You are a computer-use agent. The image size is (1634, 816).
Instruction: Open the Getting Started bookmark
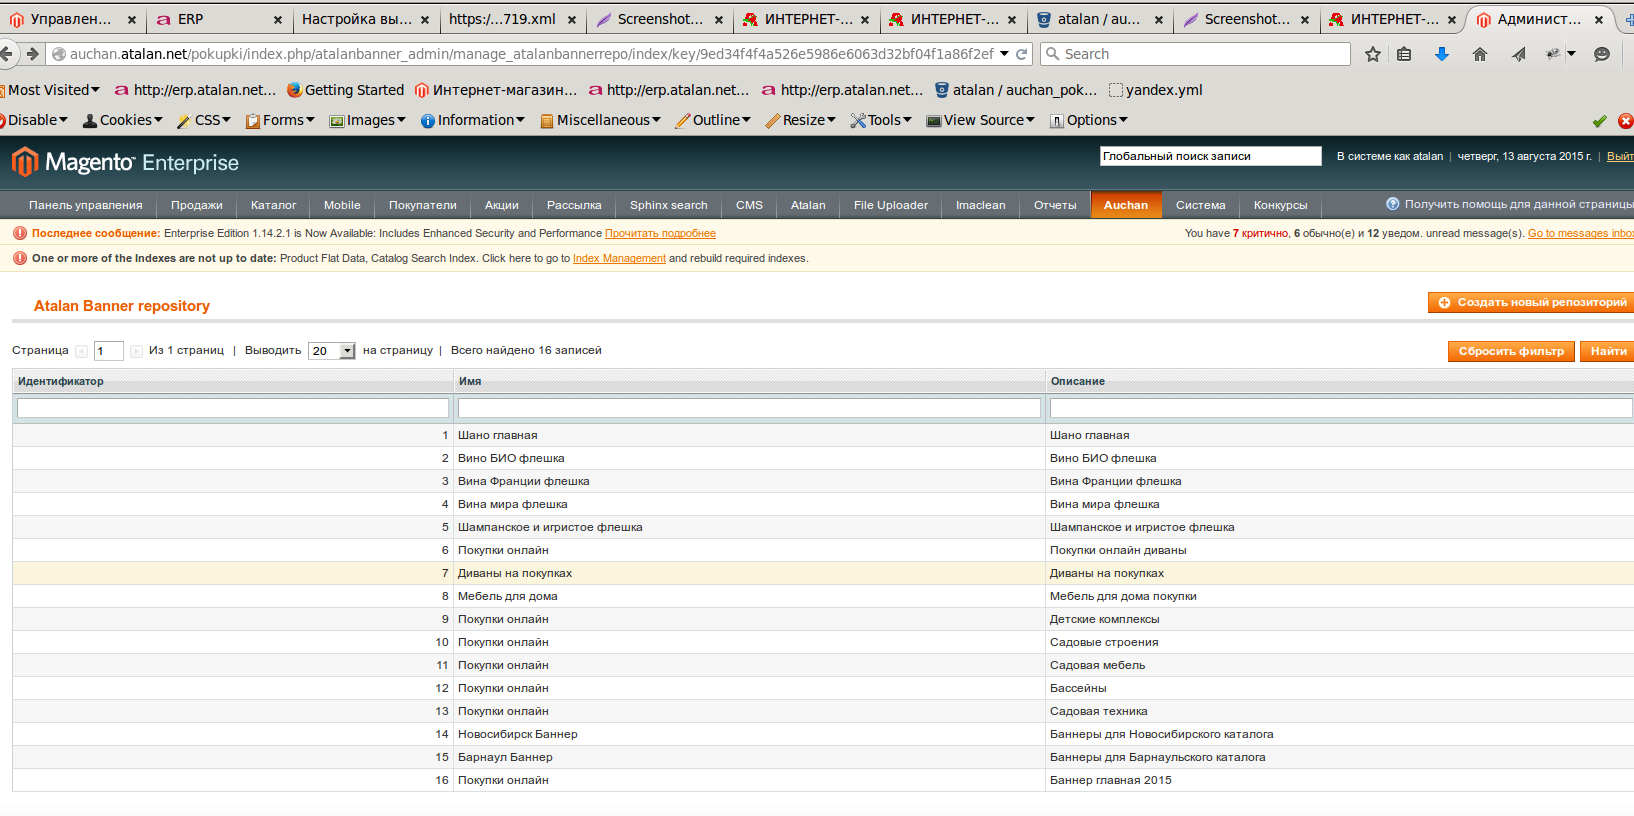click(345, 90)
